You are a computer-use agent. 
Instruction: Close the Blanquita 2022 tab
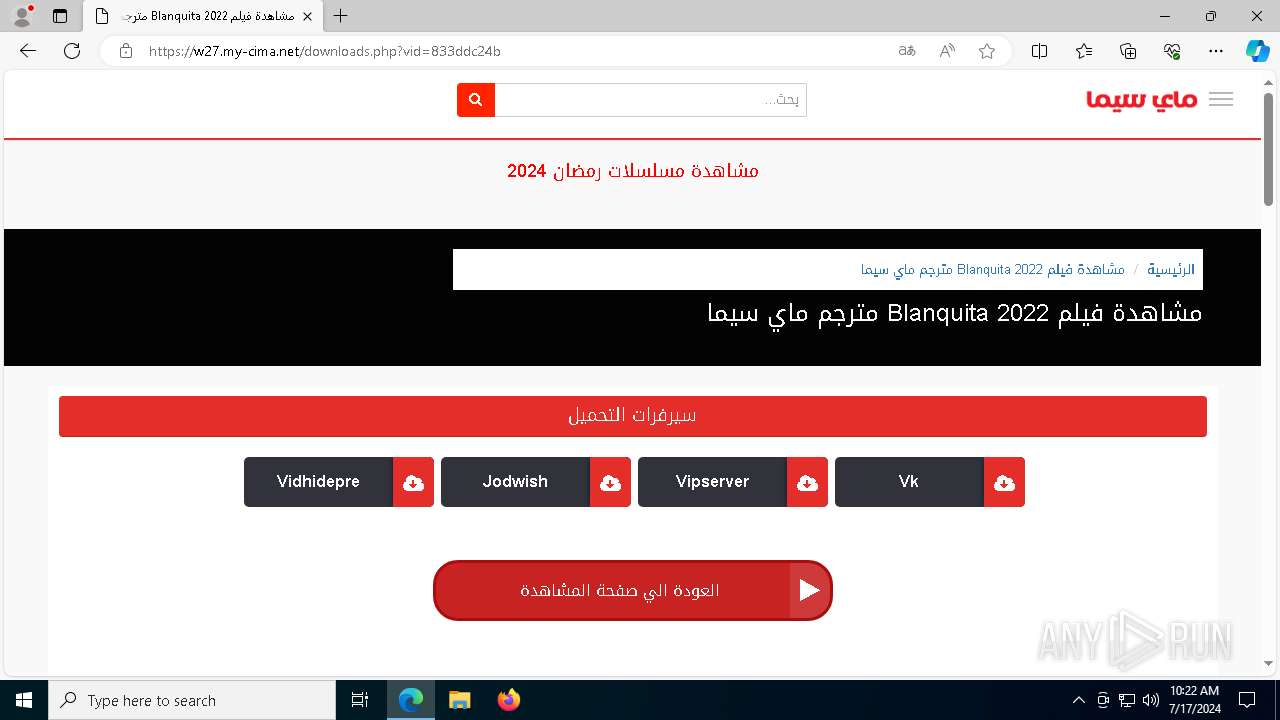click(307, 17)
